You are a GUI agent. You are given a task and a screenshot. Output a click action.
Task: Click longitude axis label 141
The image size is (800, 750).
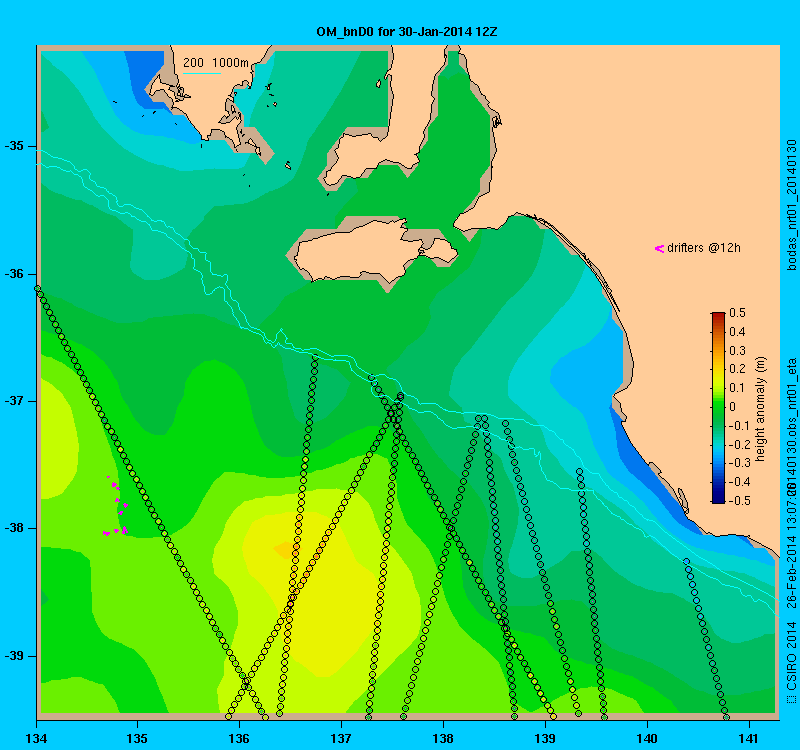[x=749, y=738]
